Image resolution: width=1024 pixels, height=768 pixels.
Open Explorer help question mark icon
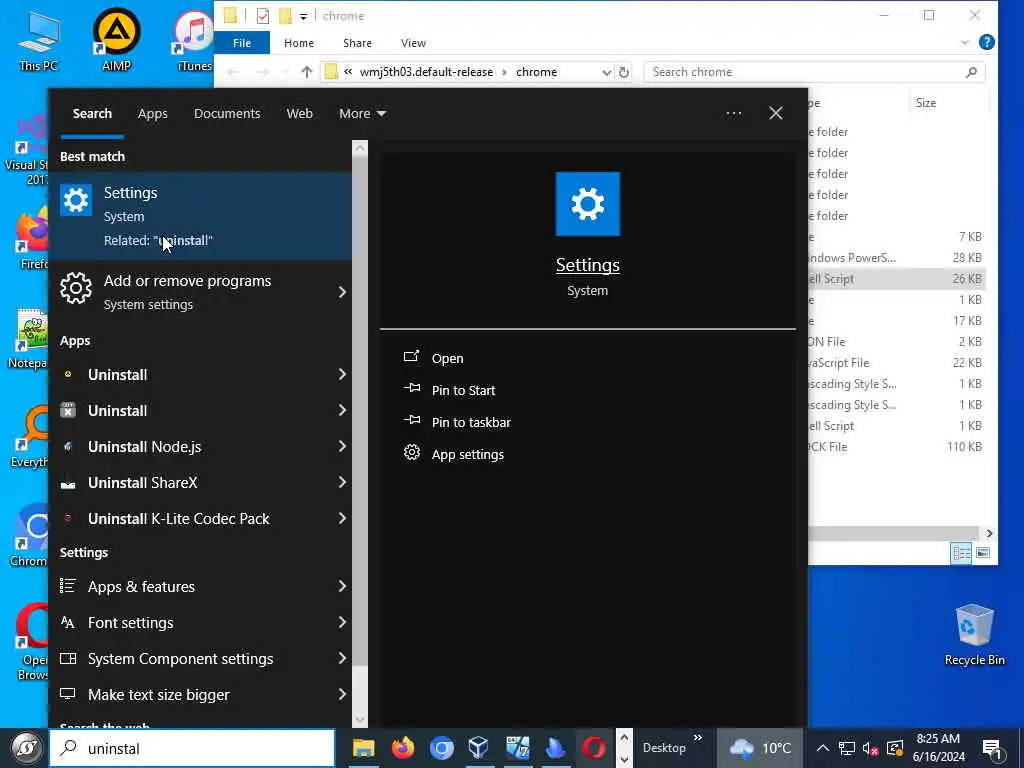[987, 42]
